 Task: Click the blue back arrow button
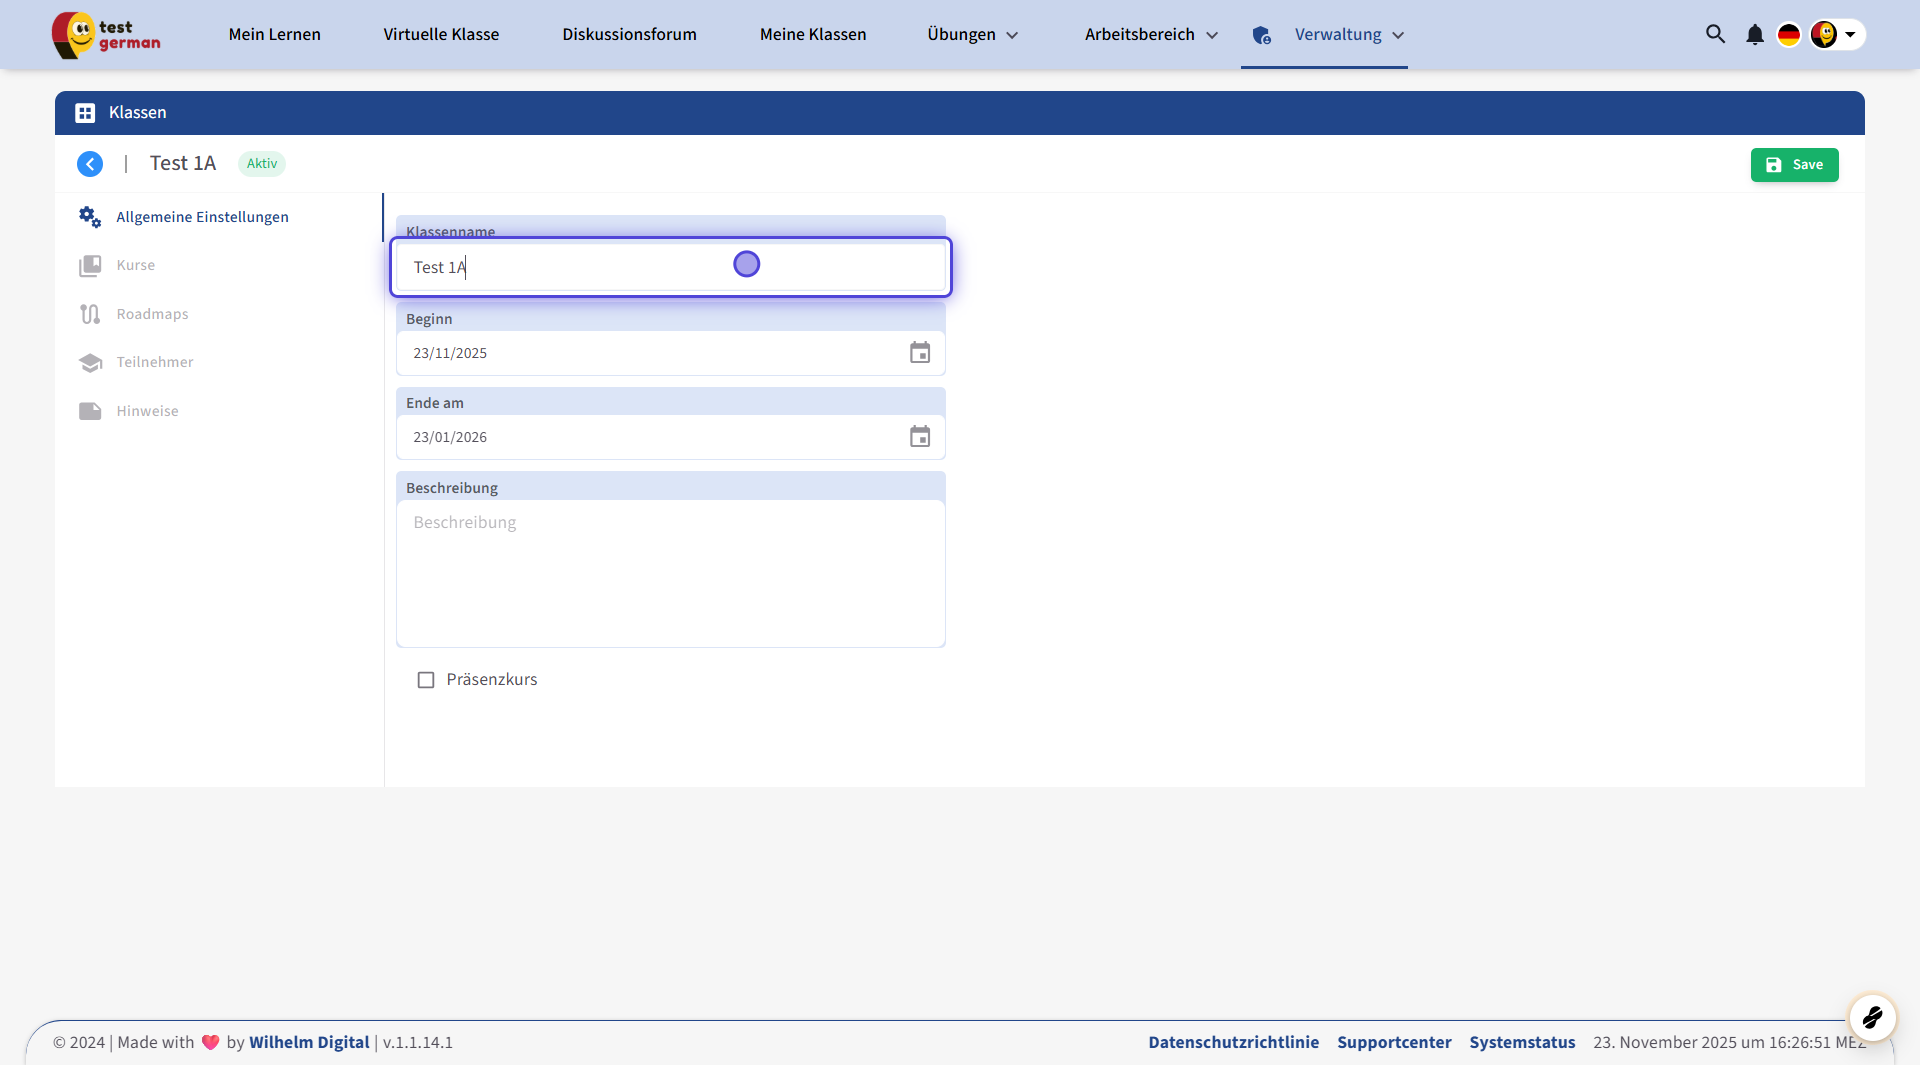coord(90,164)
